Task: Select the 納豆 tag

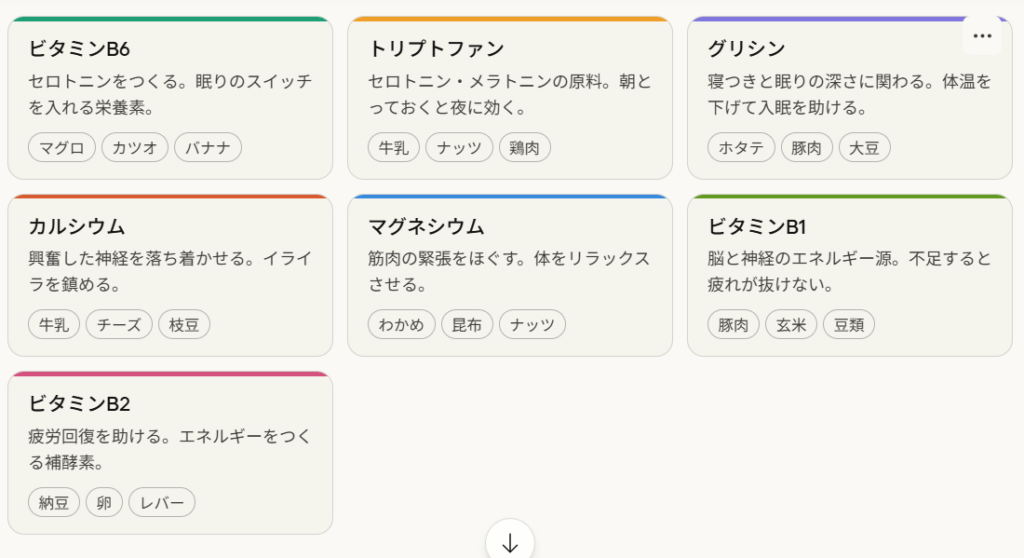Action: coord(54,502)
